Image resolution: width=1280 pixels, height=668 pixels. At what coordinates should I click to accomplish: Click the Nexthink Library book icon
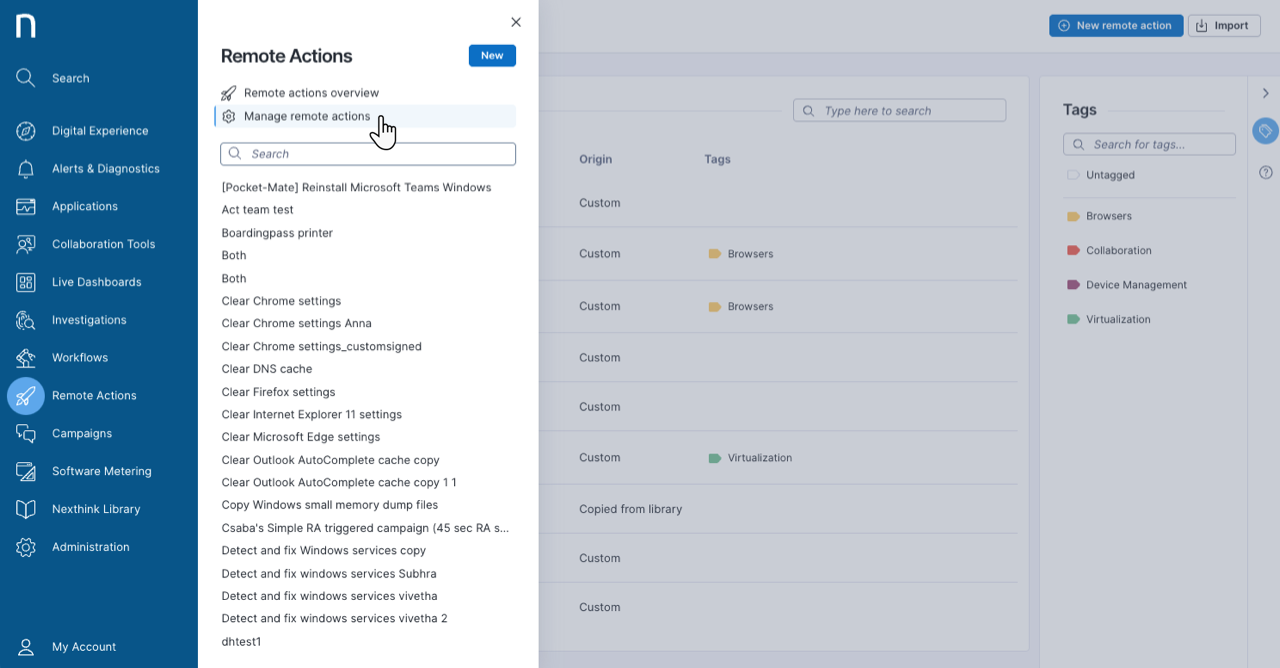pos(26,509)
